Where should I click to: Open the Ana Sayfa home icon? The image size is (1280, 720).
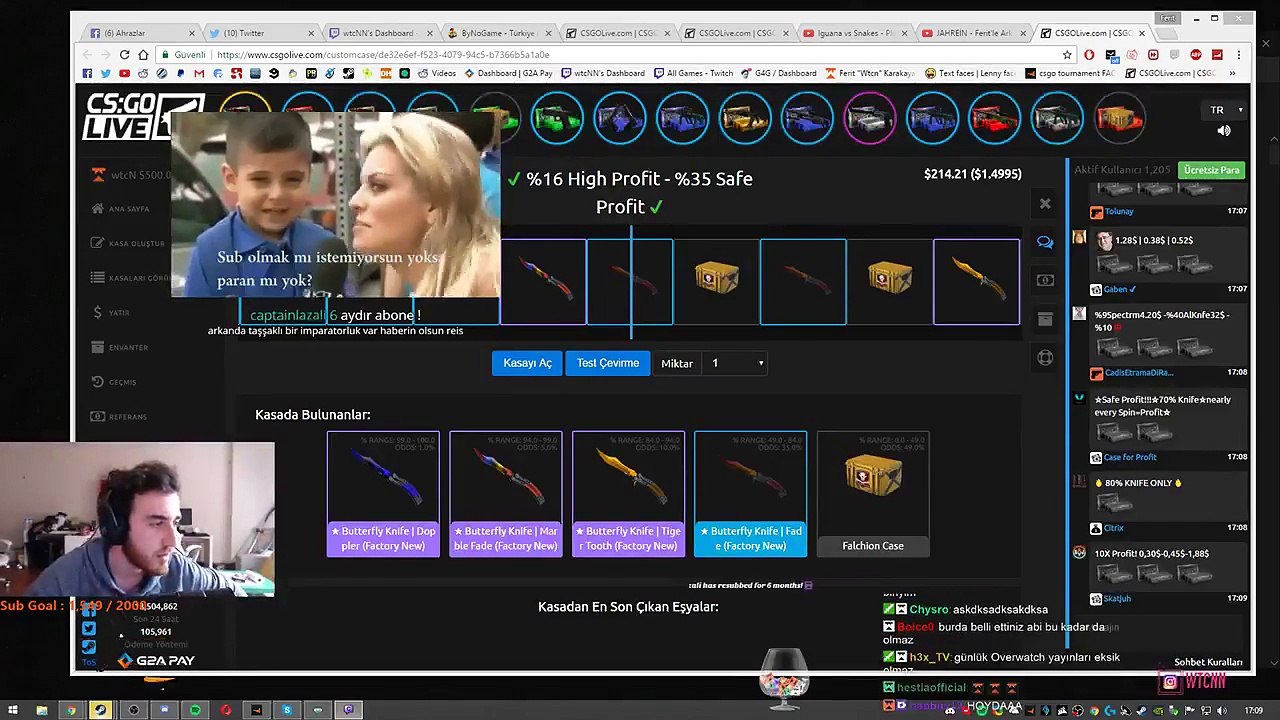(98, 208)
